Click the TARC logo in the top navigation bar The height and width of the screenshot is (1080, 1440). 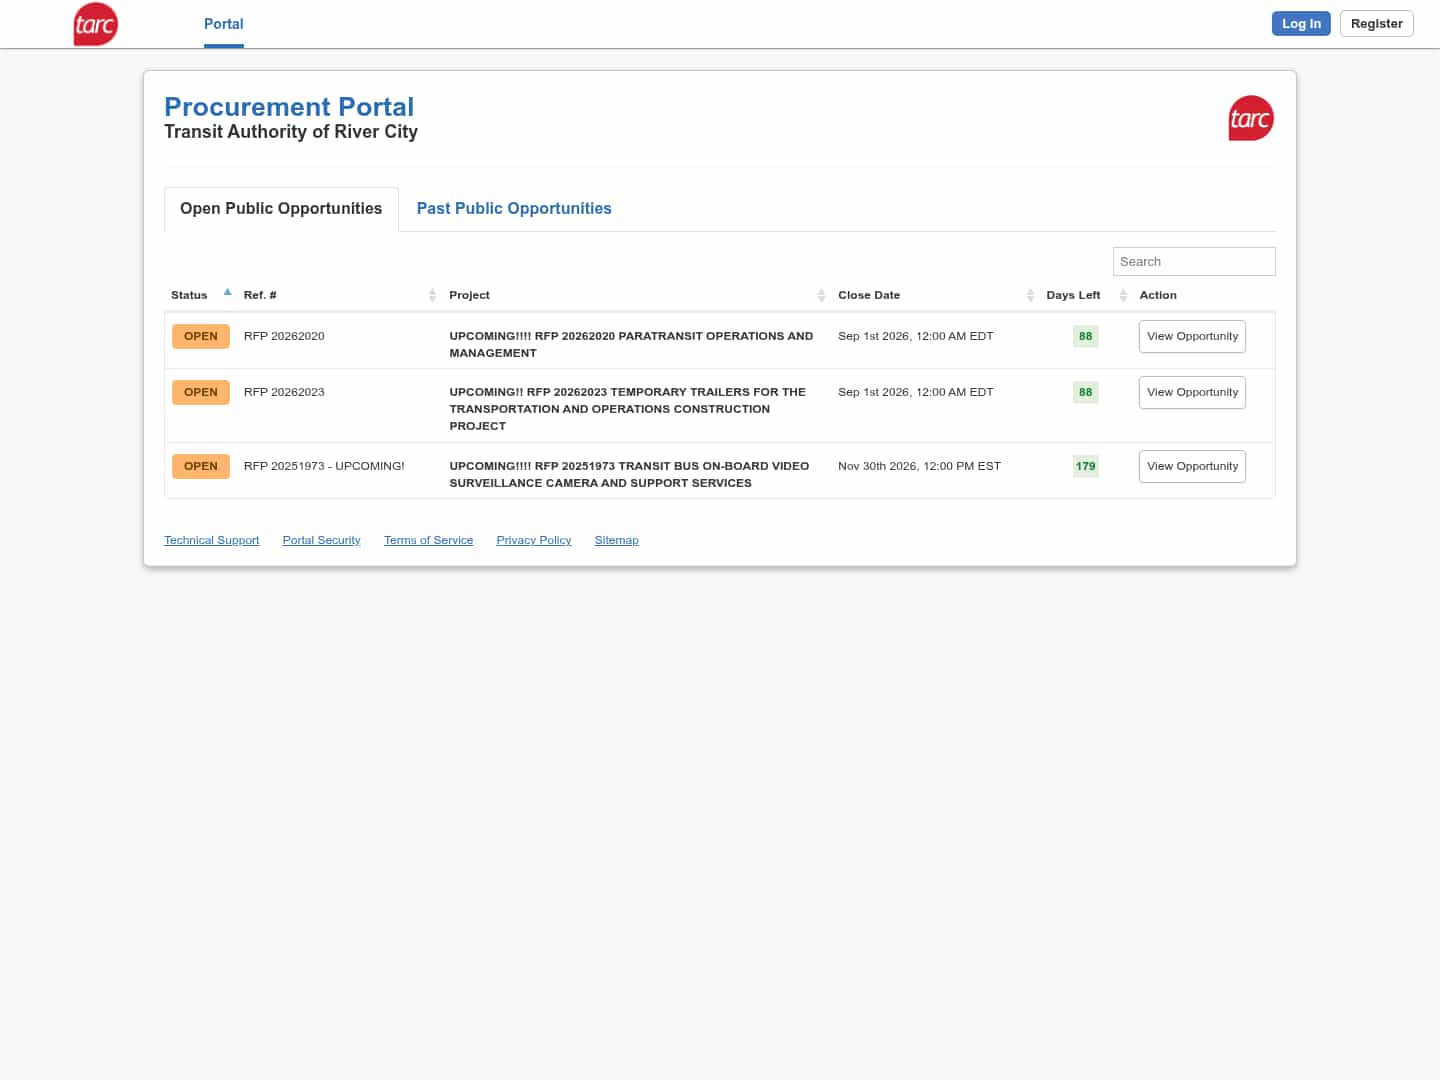[x=96, y=24]
